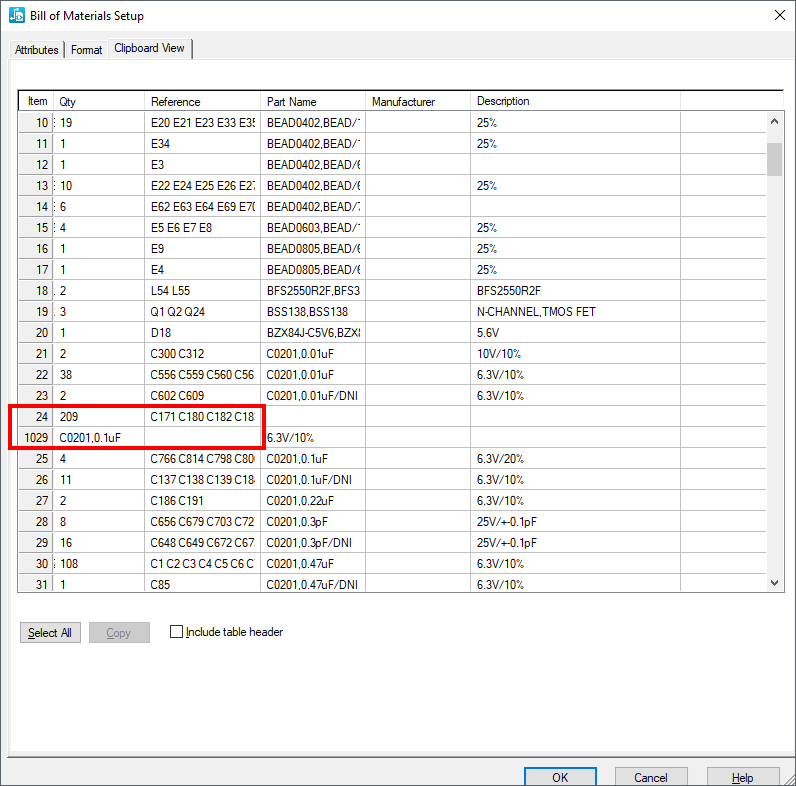Viewport: 796px width, 786px height.
Task: Click the Reference column header
Action: coord(175,101)
